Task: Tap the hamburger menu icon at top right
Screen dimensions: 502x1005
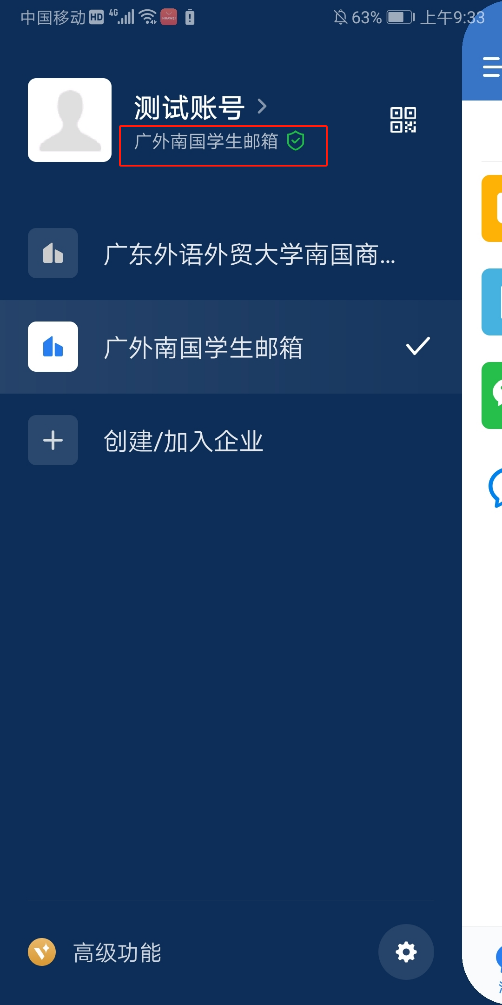Action: pyautogui.click(x=492, y=66)
